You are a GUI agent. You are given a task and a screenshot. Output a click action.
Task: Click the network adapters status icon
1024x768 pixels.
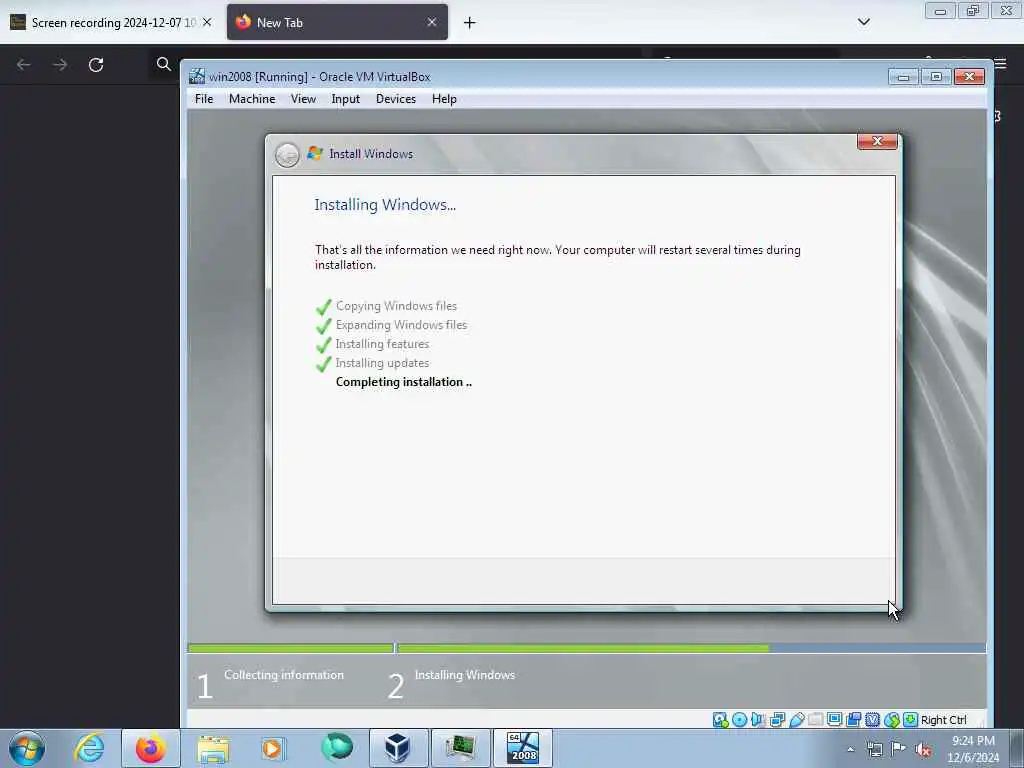(x=777, y=720)
